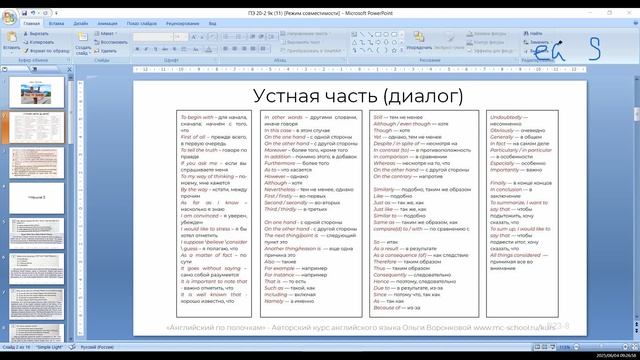Viewport: 640px width, 360px height.
Task: Activate Format Painter (Формат по образцу)
Action: click(46, 51)
